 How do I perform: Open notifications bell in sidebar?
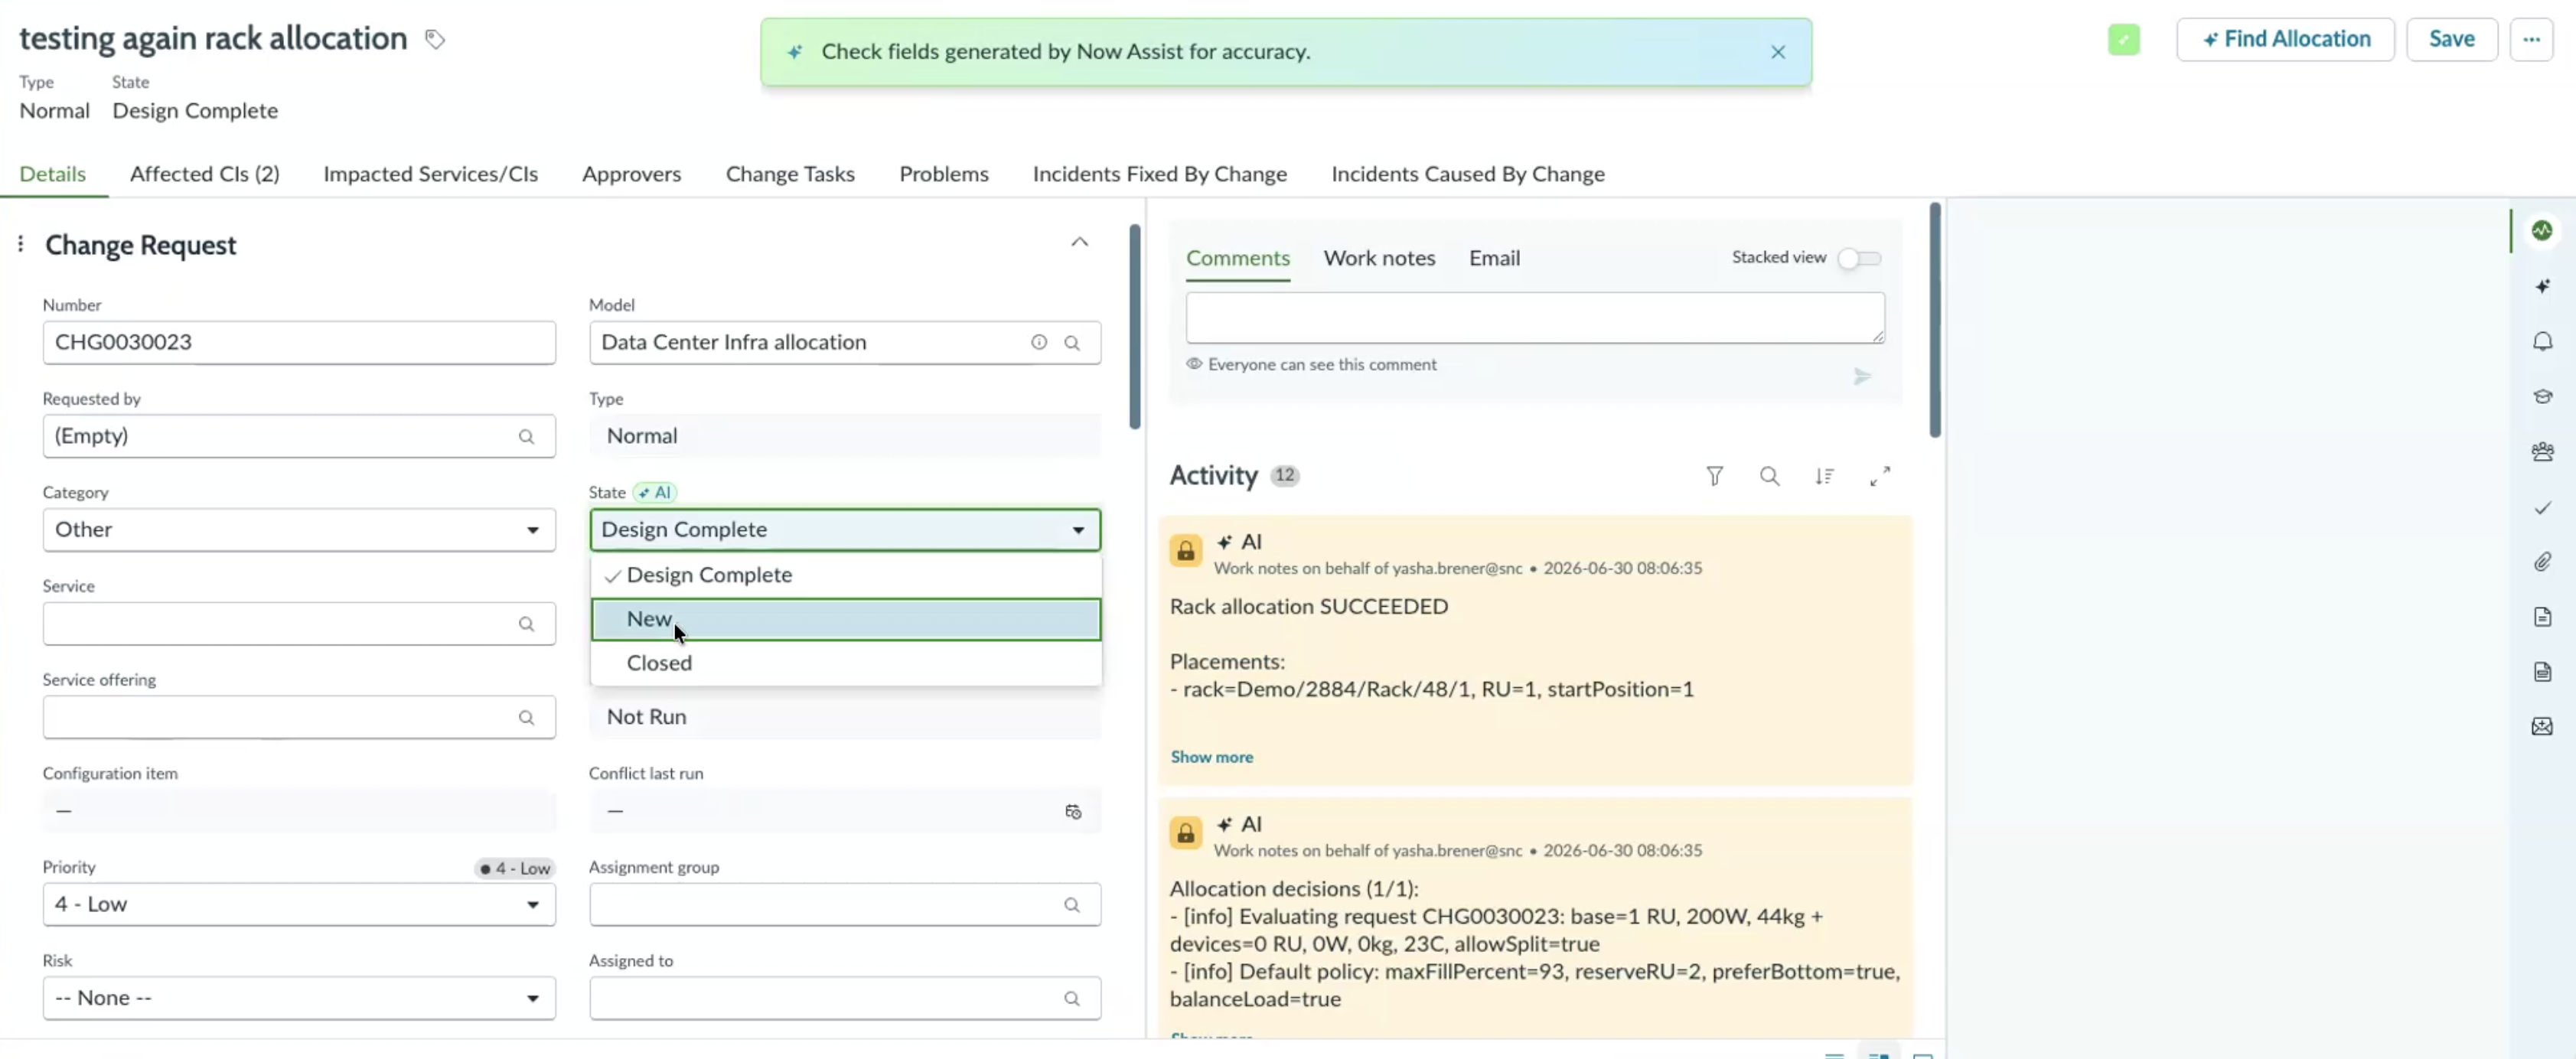[x=2542, y=341]
